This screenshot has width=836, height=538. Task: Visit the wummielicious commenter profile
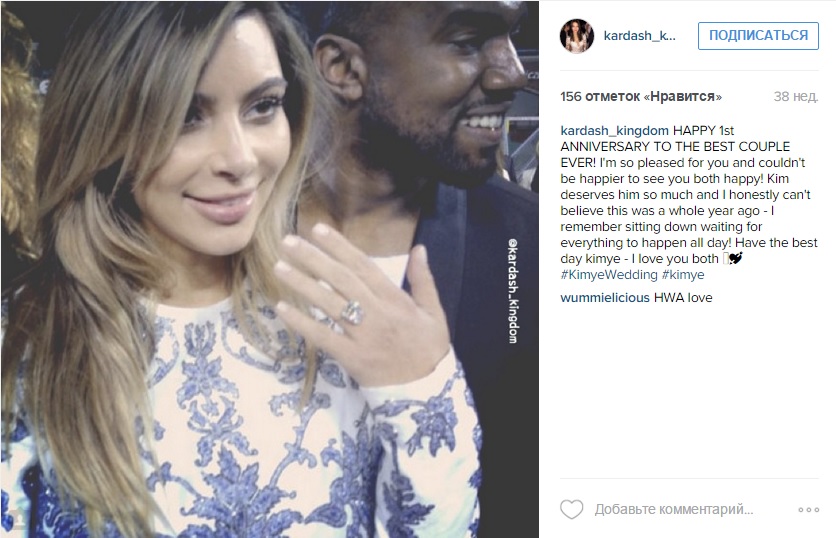point(605,298)
